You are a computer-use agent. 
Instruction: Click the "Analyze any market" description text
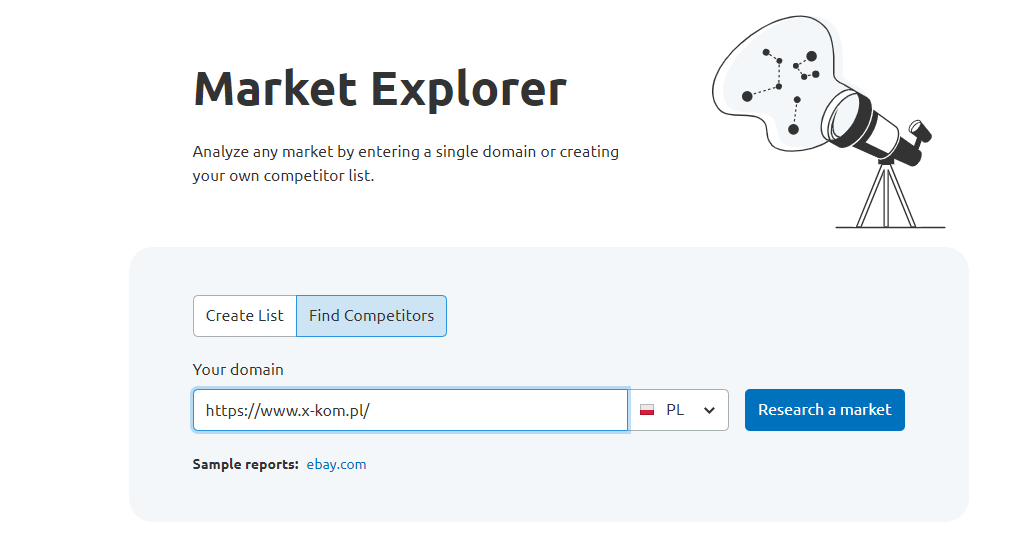[405, 164]
